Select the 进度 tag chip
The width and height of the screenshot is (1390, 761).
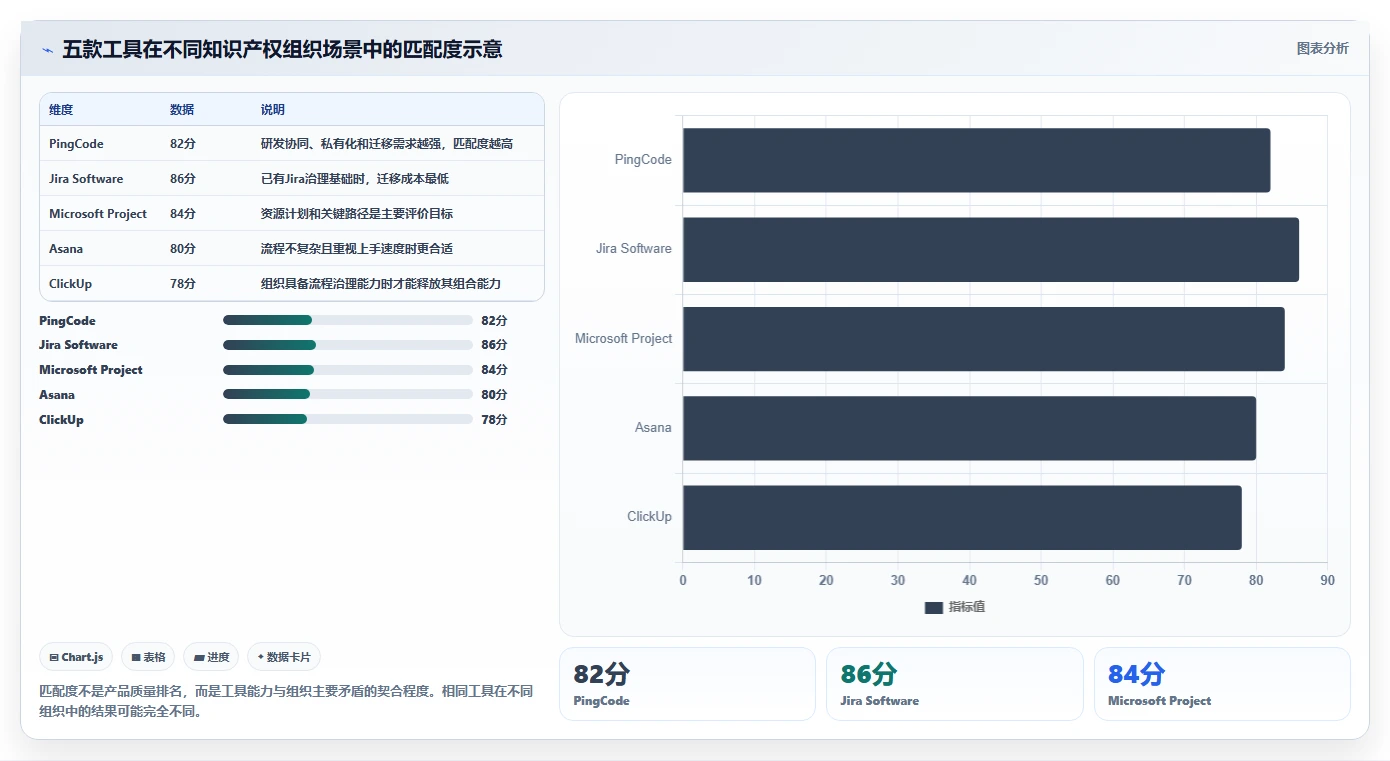[211, 657]
